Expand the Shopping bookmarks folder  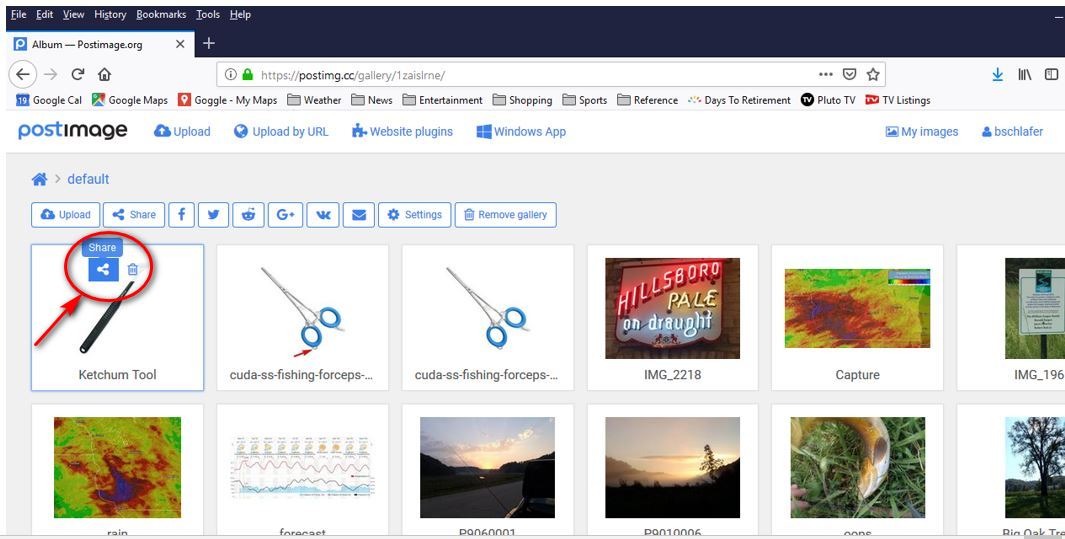(522, 100)
